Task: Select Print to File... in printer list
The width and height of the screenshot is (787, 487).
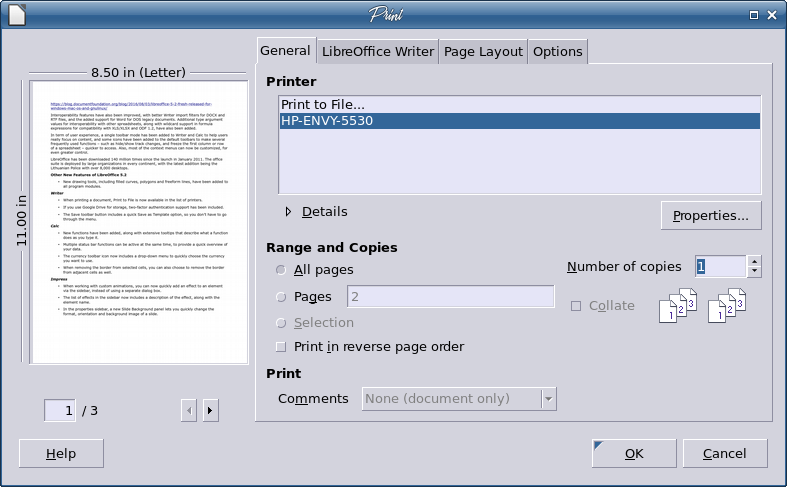Action: point(519,105)
